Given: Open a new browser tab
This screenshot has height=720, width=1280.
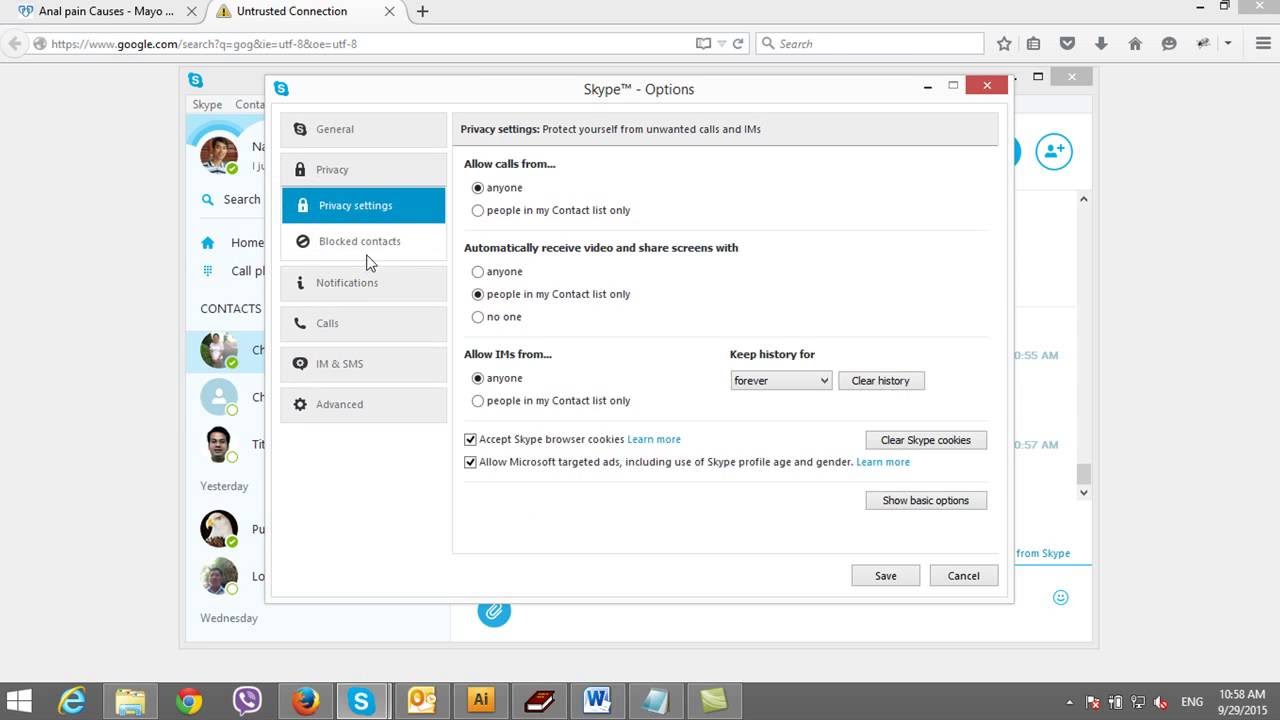Looking at the screenshot, I should [x=423, y=11].
